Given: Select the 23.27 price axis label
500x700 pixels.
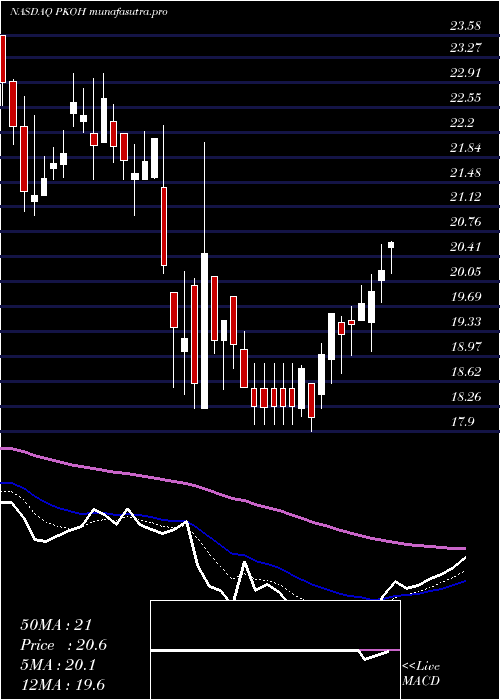Looking at the screenshot, I should click(x=465, y=47).
